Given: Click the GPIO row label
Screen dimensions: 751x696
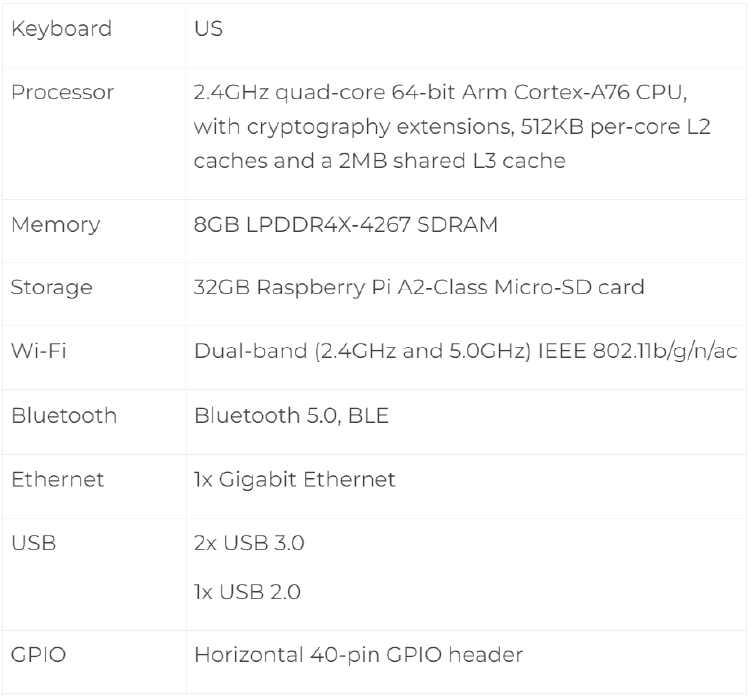Looking at the screenshot, I should [x=35, y=656].
